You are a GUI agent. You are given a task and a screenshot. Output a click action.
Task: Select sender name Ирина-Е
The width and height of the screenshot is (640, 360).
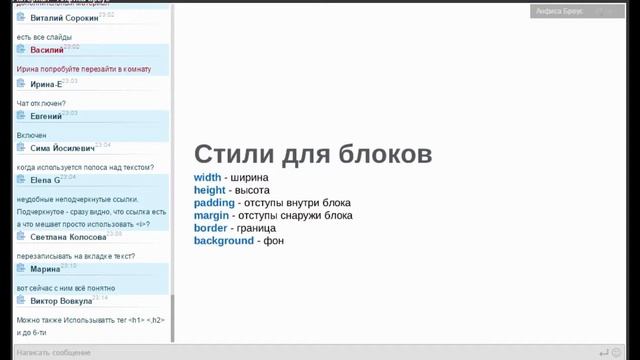46,84
